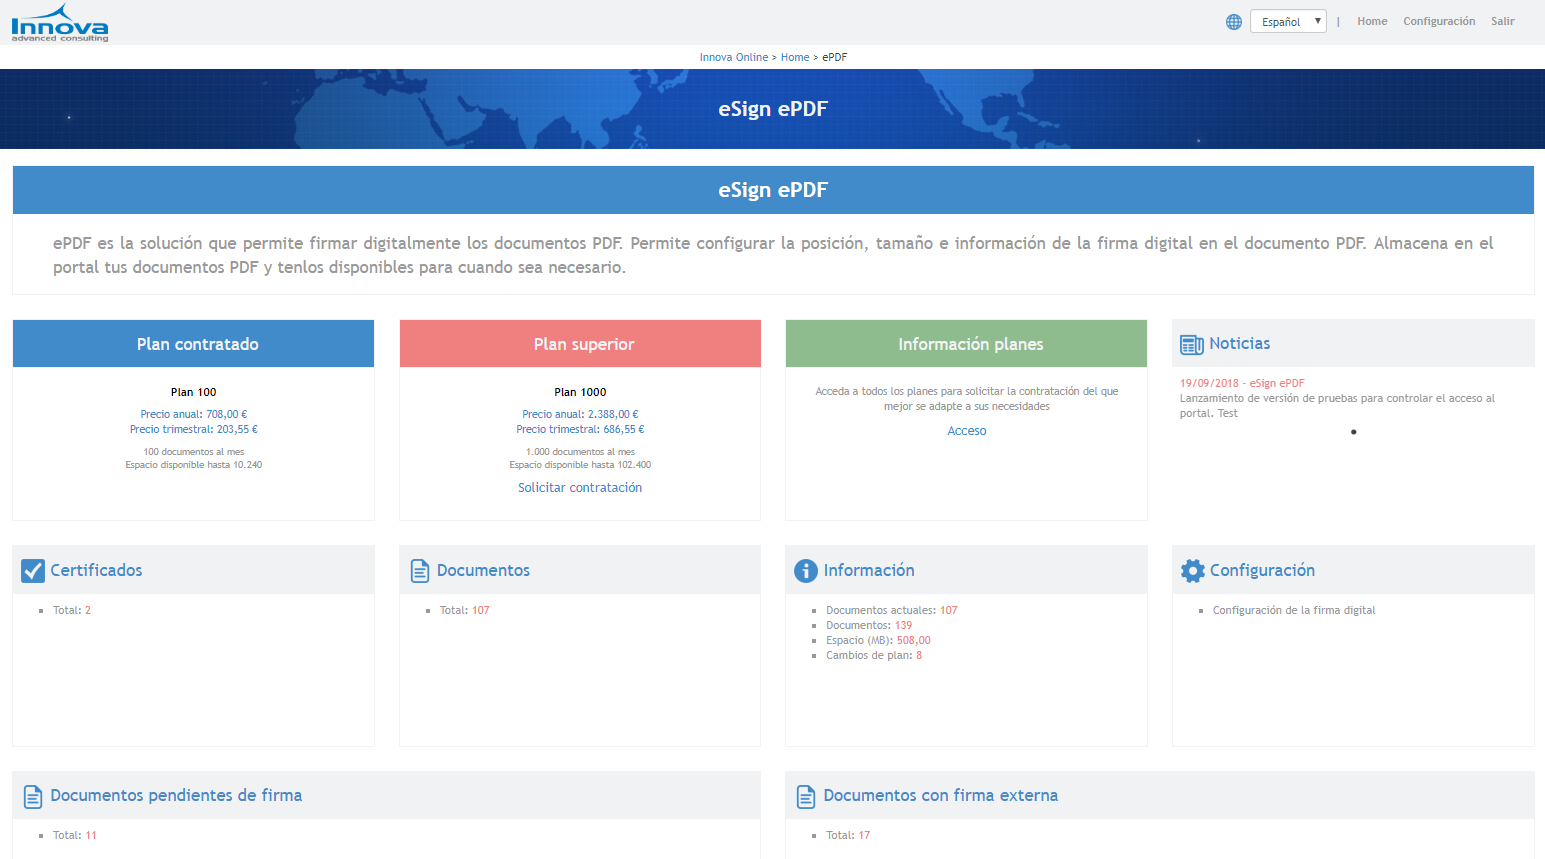Viewport: 1545px width, 859px height.
Task: Click the Plan superior header
Action: 580,344
